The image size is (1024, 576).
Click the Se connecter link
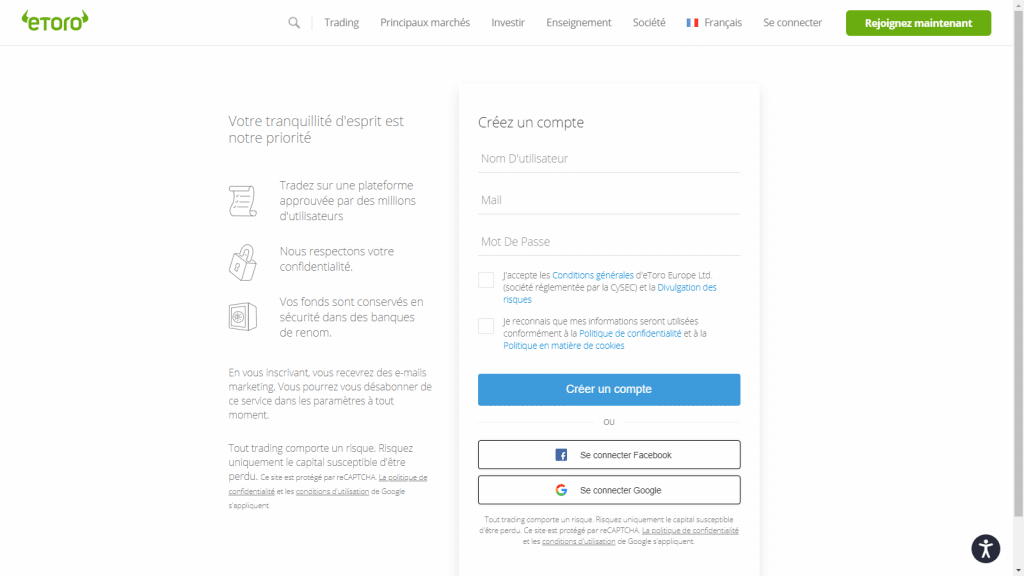[x=793, y=23]
